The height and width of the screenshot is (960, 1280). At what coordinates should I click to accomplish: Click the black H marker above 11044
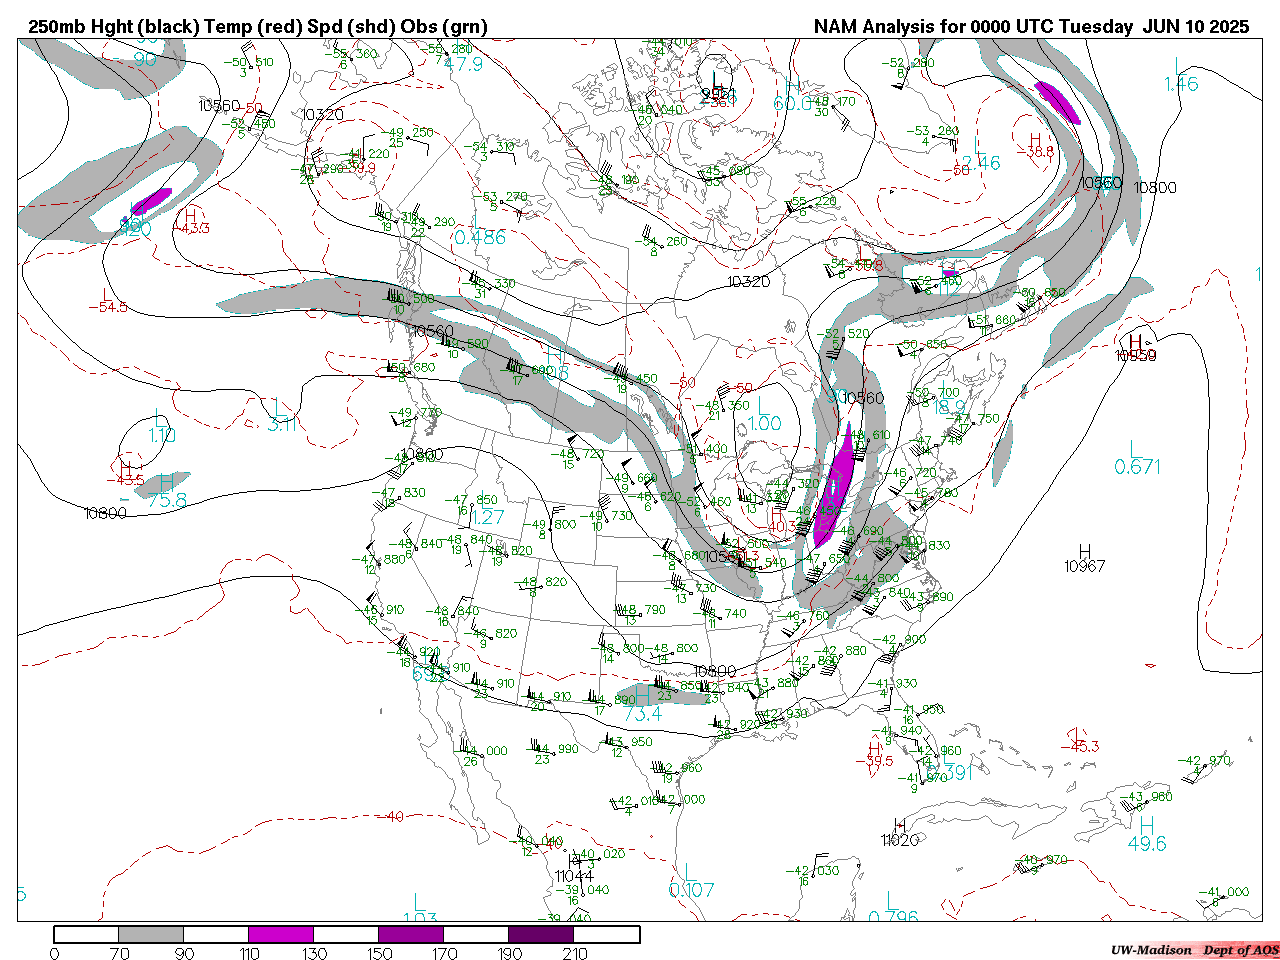574,861
